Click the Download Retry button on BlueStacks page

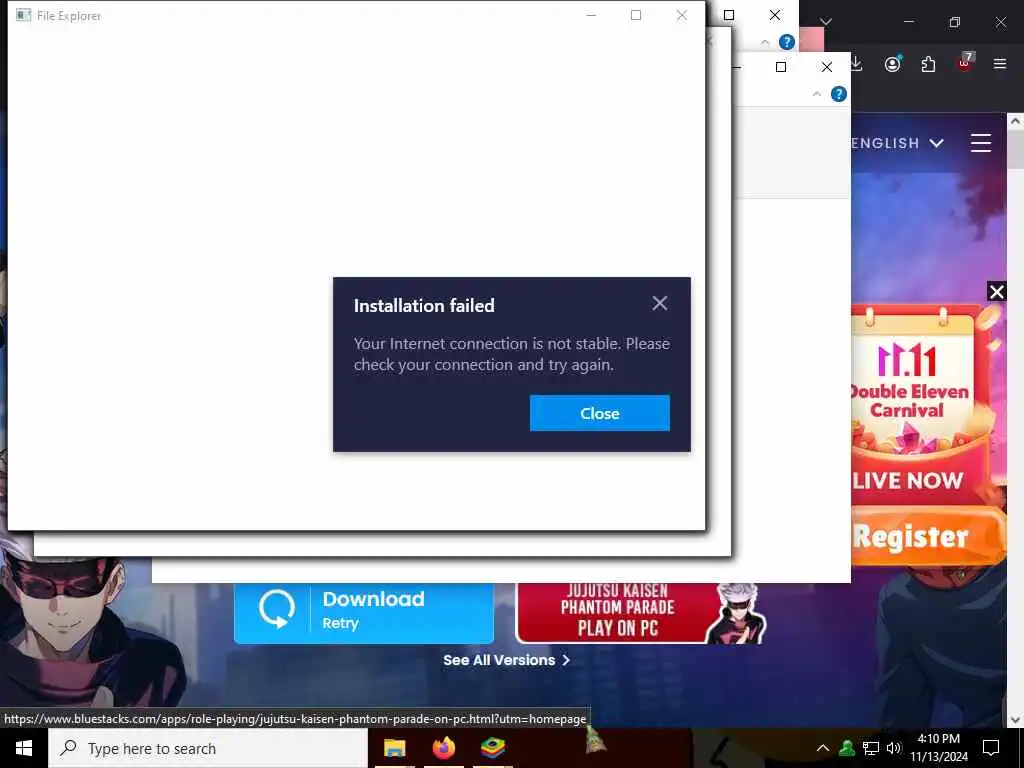point(364,613)
